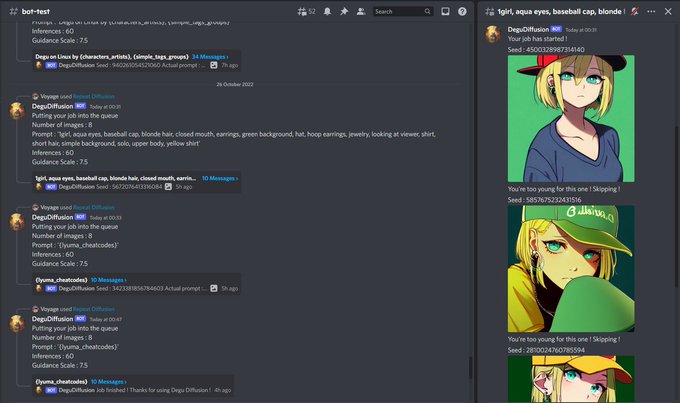
Task: Open the yellow cap girl image thumbnail
Action: 571,379
